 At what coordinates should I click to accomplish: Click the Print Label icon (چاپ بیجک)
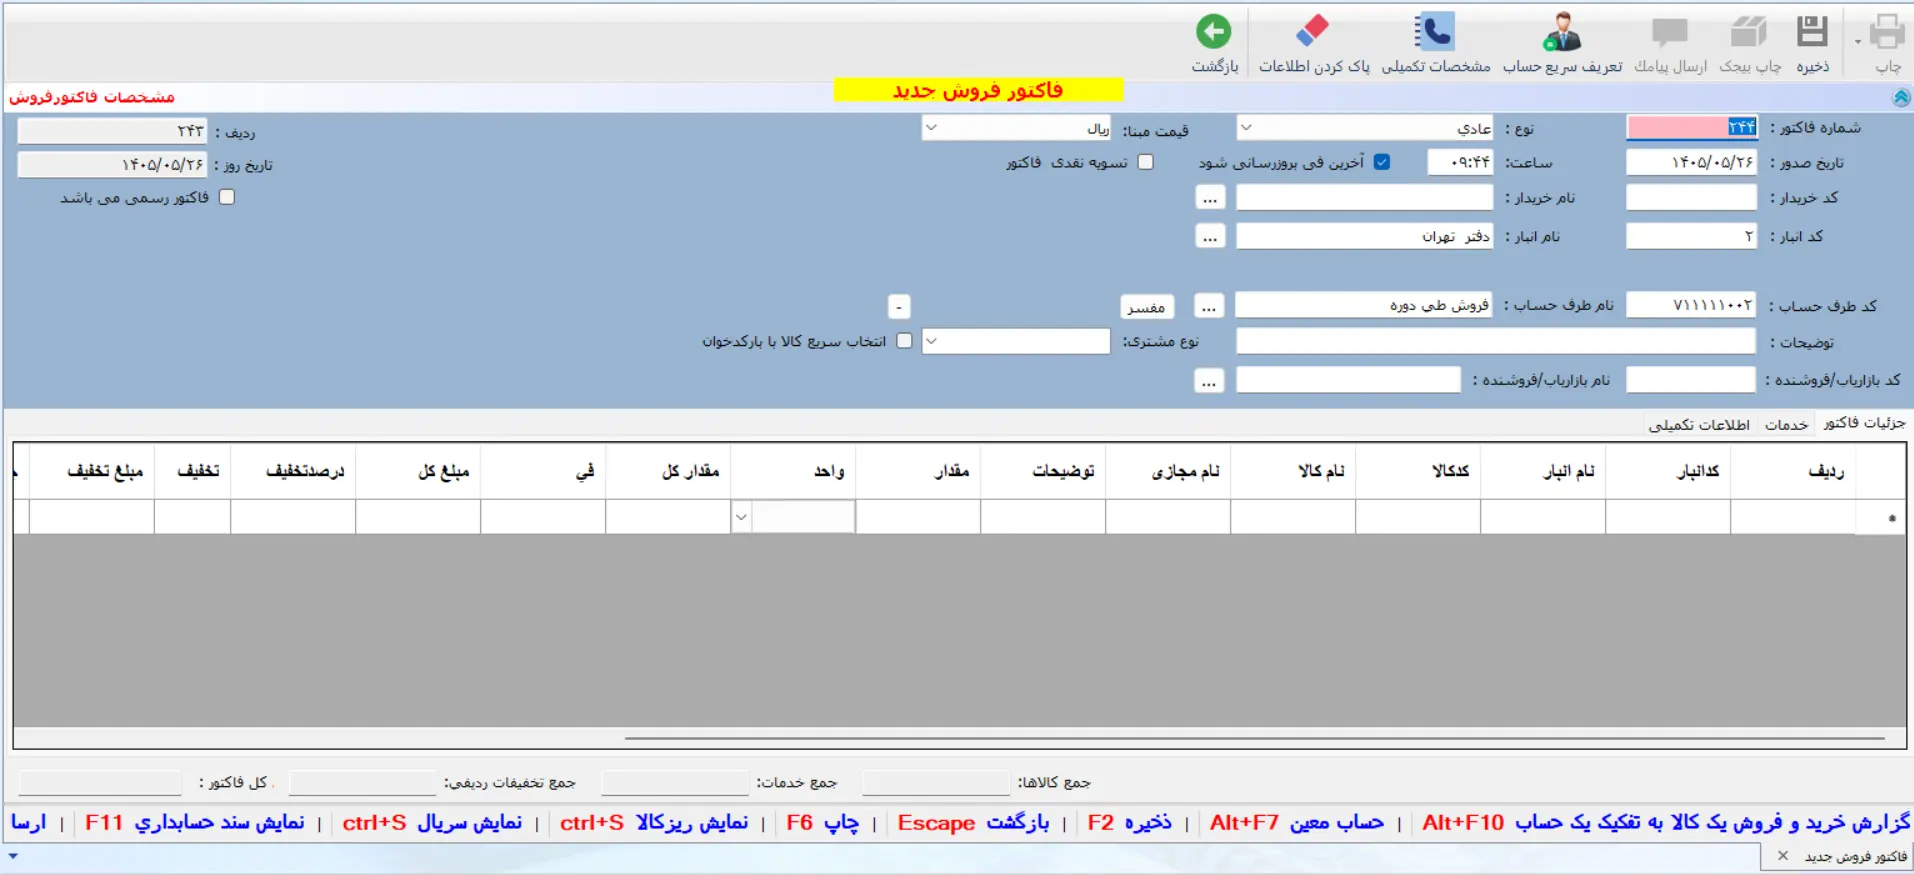(1749, 32)
